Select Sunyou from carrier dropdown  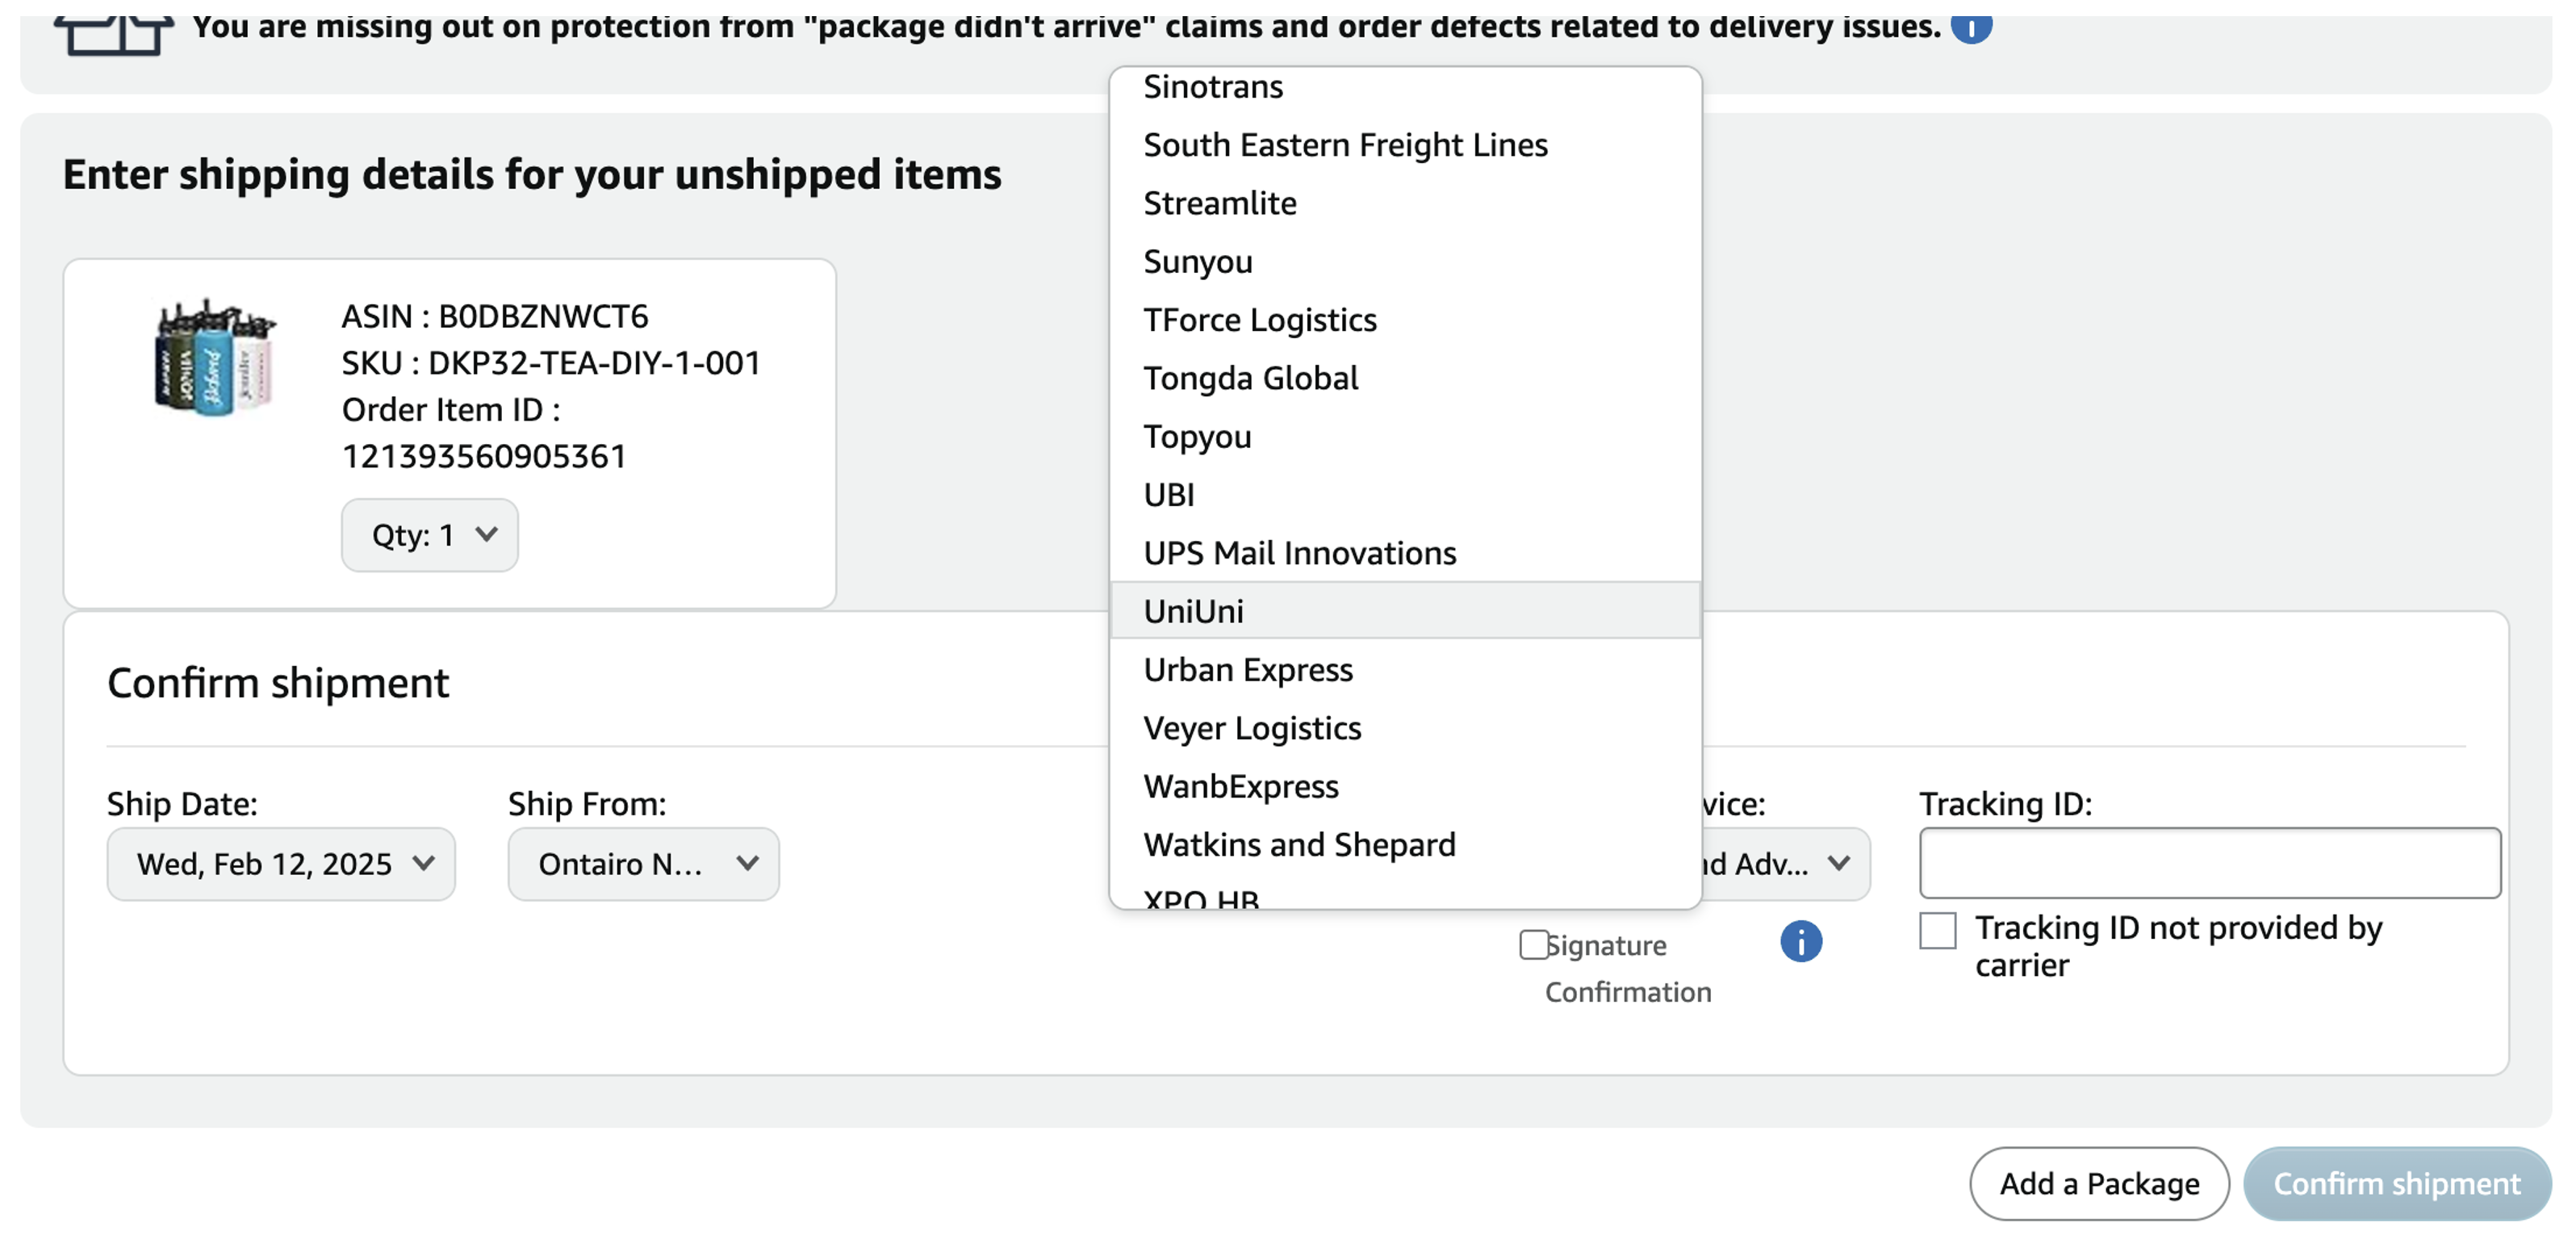click(x=1197, y=262)
